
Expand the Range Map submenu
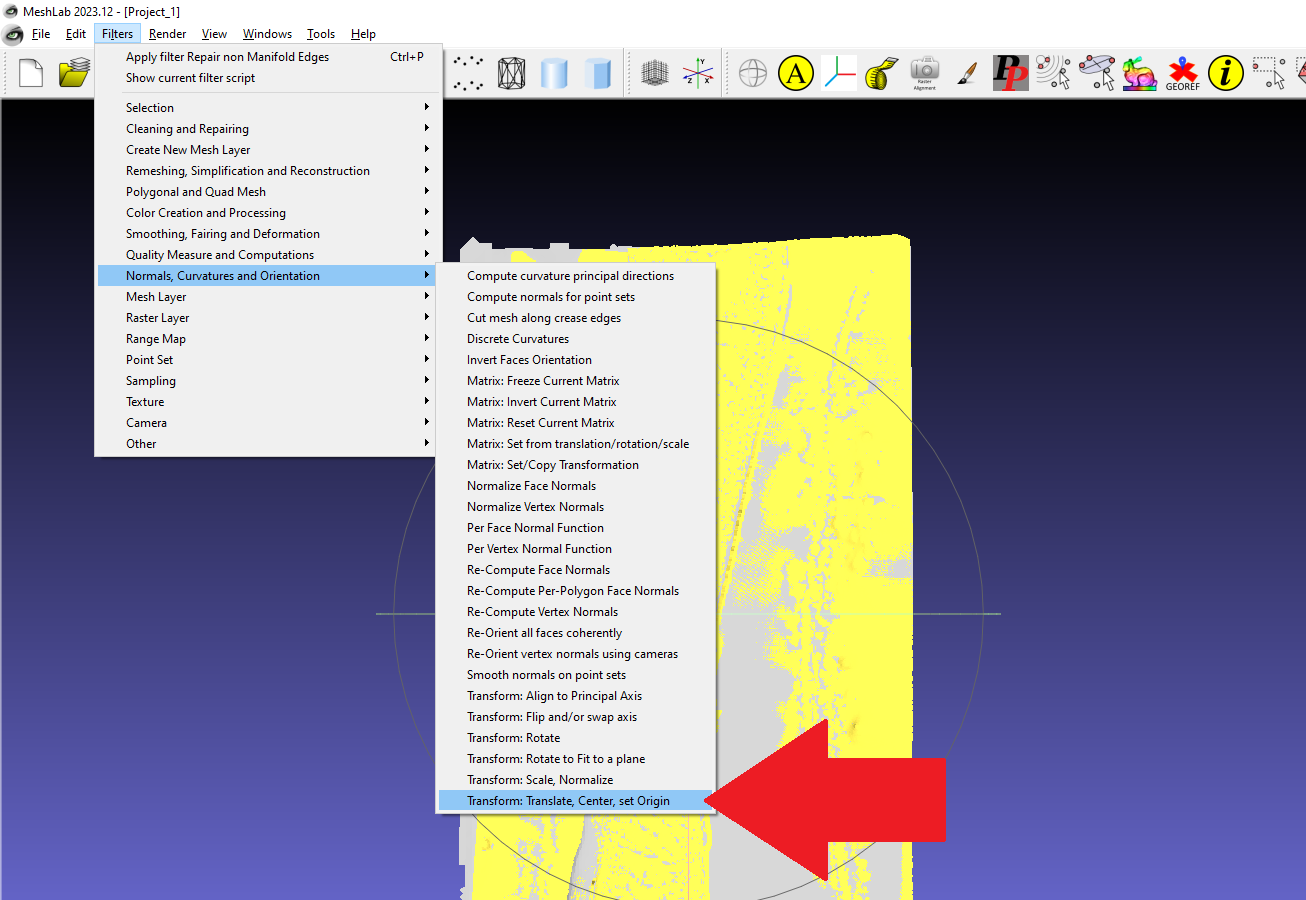click(x=266, y=339)
